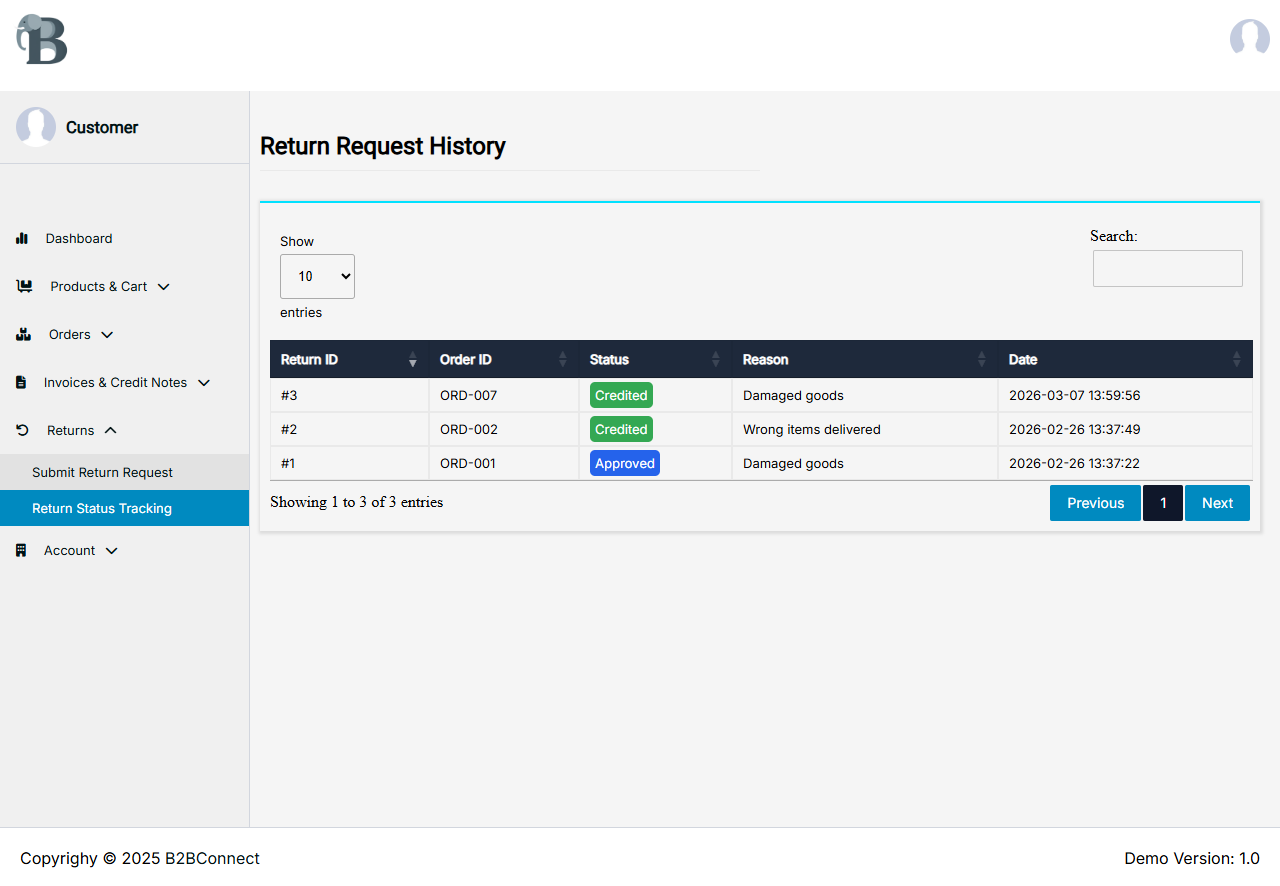The width and height of the screenshot is (1280, 886).
Task: Click the Return ID #3 cell
Action: pos(349,395)
